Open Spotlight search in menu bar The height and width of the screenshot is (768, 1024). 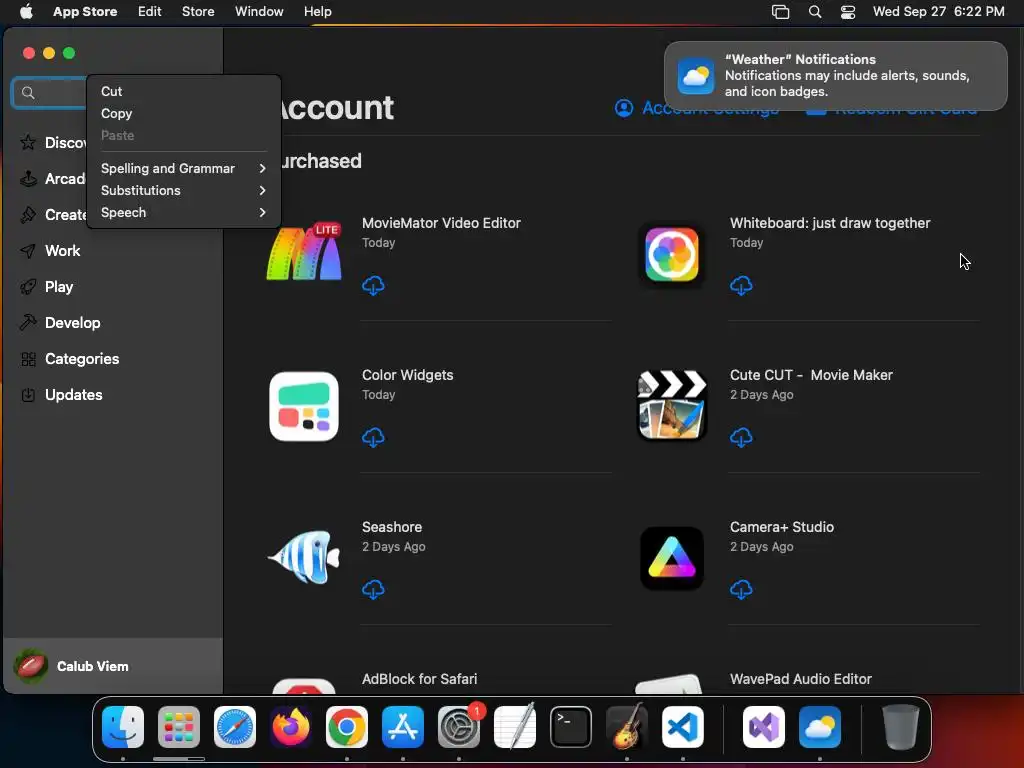pyautogui.click(x=814, y=12)
